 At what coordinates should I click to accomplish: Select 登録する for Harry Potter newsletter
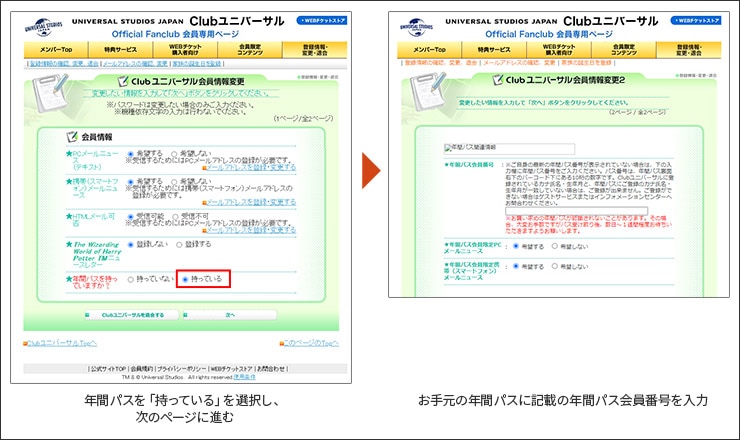click(179, 245)
